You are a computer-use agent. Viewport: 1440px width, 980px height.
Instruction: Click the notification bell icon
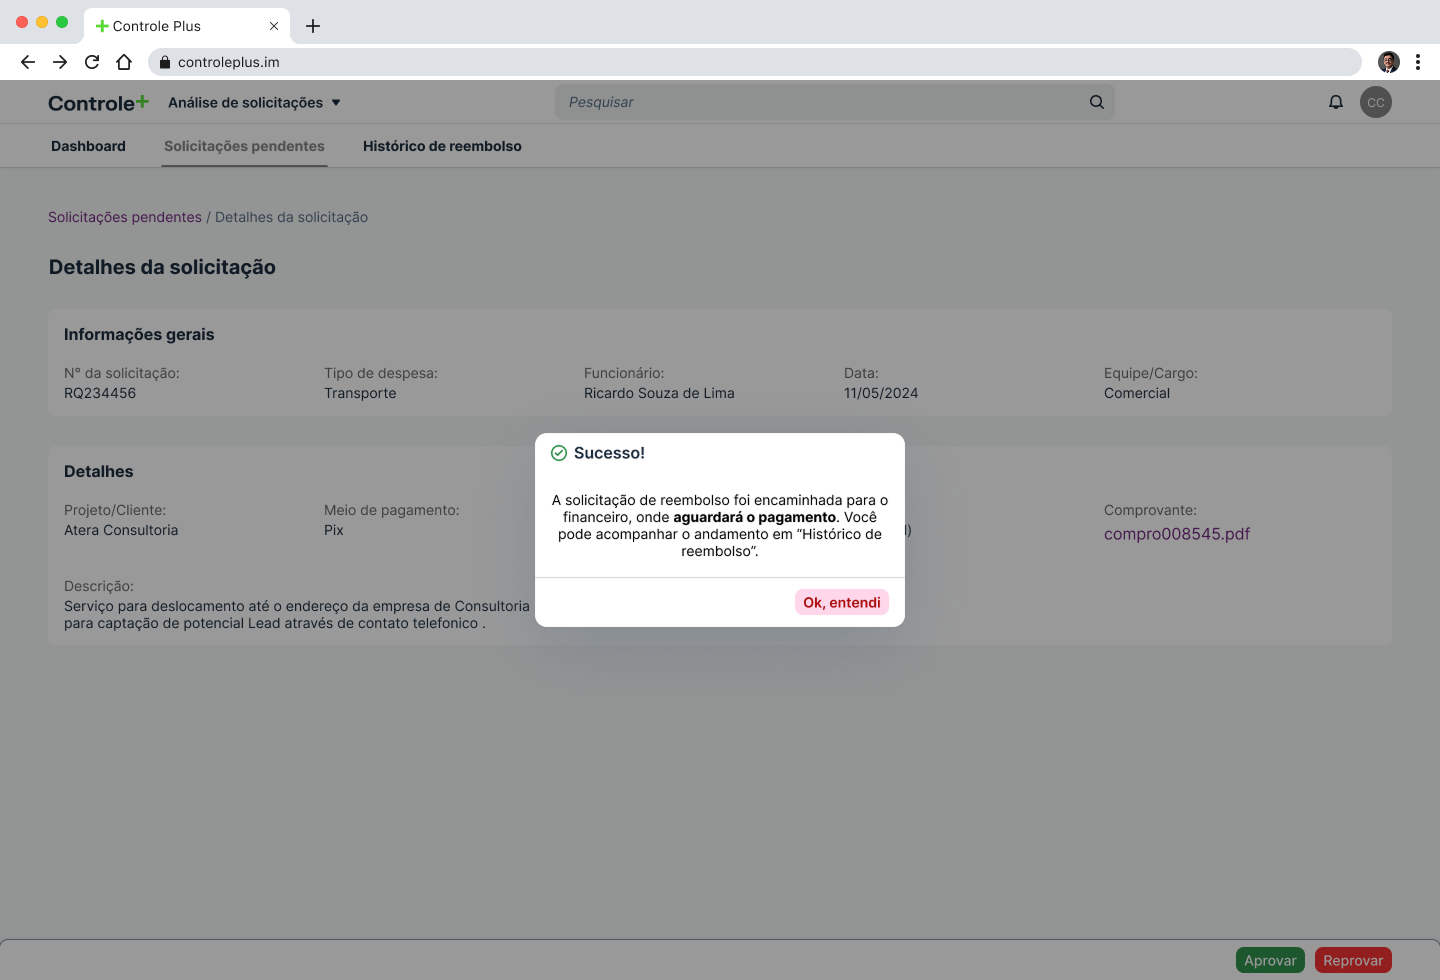tap(1335, 102)
